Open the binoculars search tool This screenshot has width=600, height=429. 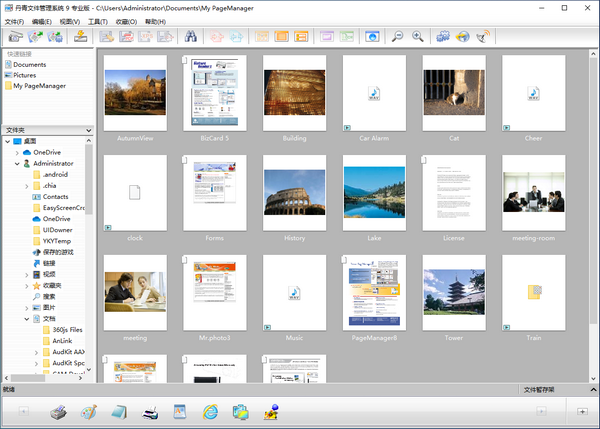click(191, 37)
